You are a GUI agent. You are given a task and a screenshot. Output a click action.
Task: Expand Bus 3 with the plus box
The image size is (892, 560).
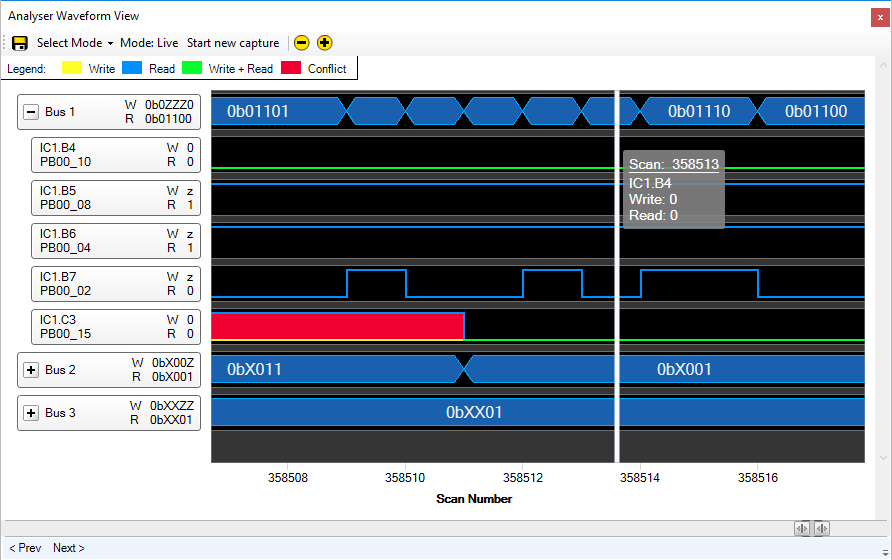(x=31, y=413)
